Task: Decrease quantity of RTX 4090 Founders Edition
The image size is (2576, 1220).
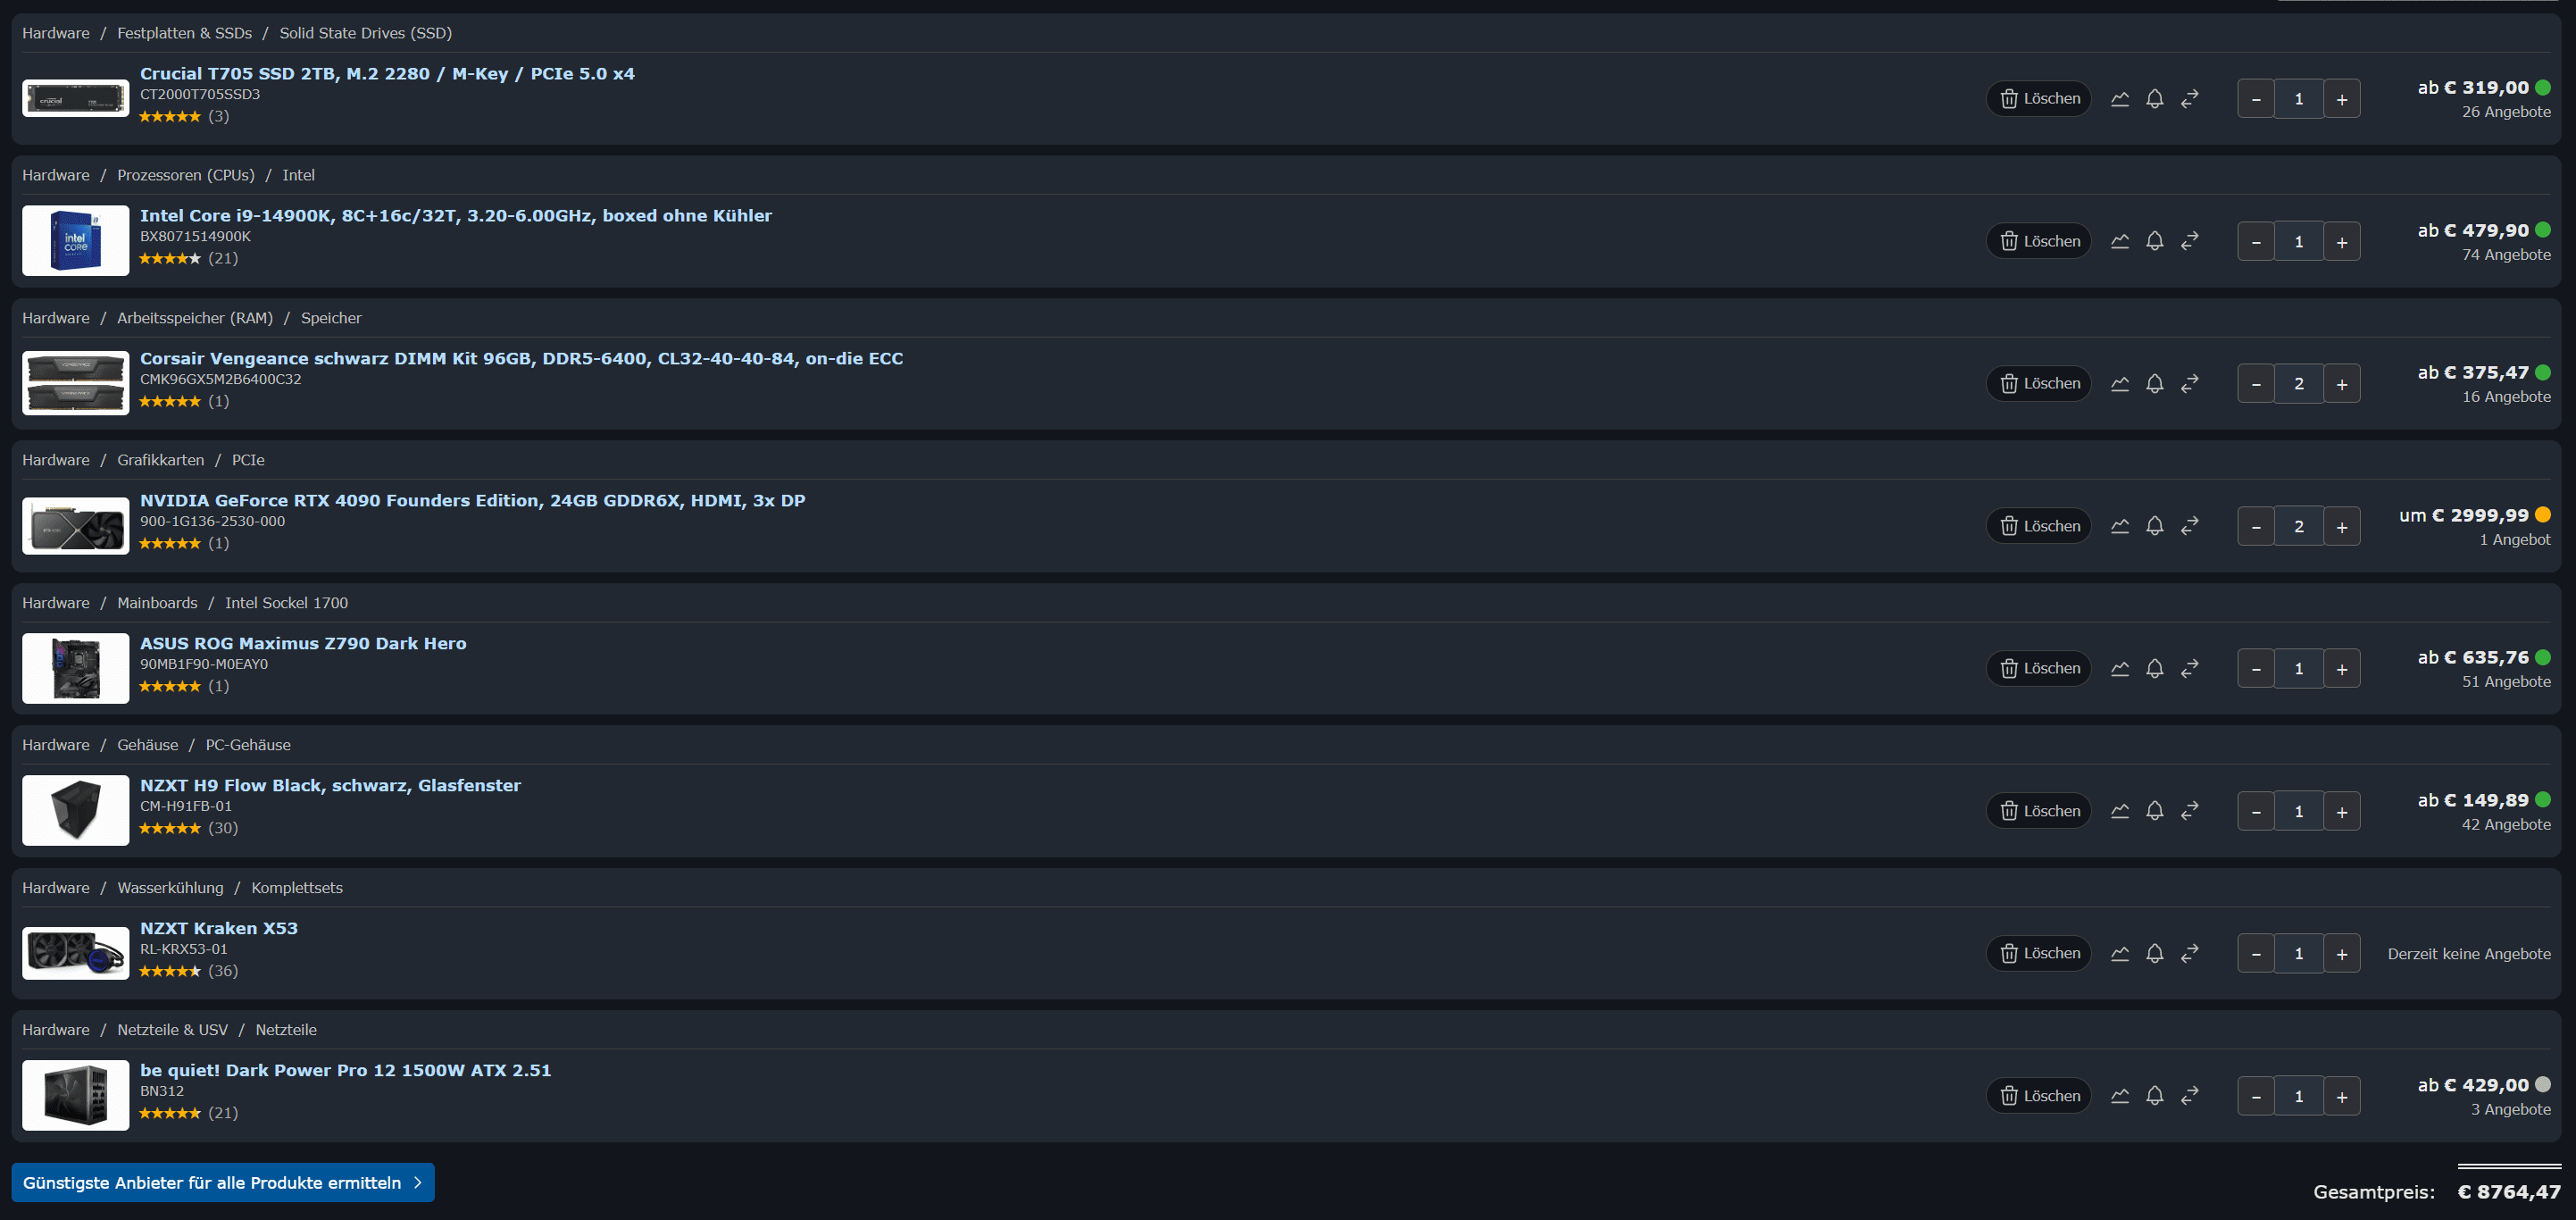Action: coord(2256,527)
